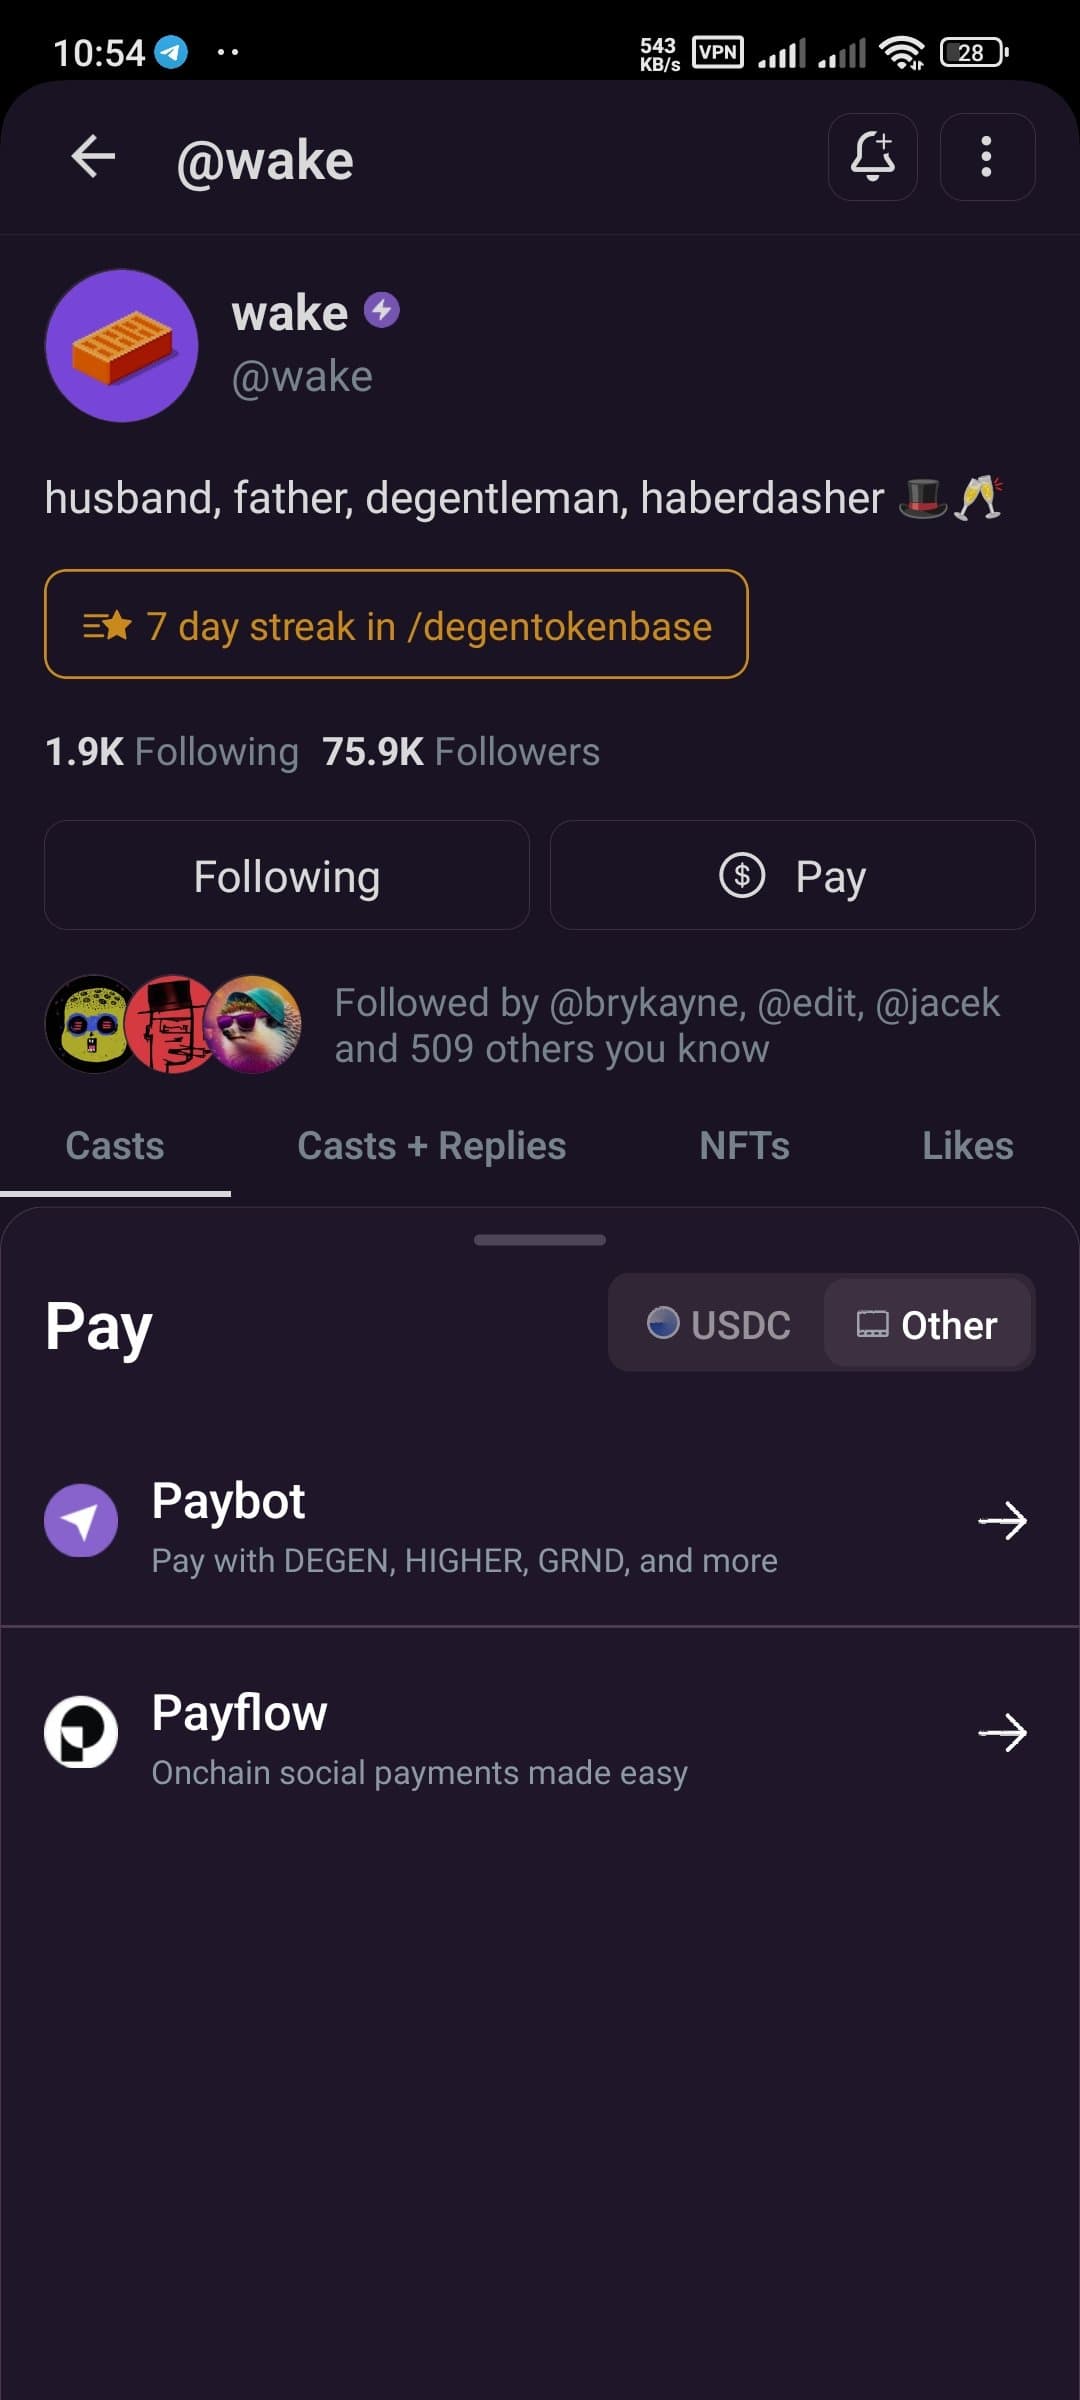Switch to the NFTs tab
Image resolution: width=1080 pixels, height=2400 pixels.
tap(744, 1146)
